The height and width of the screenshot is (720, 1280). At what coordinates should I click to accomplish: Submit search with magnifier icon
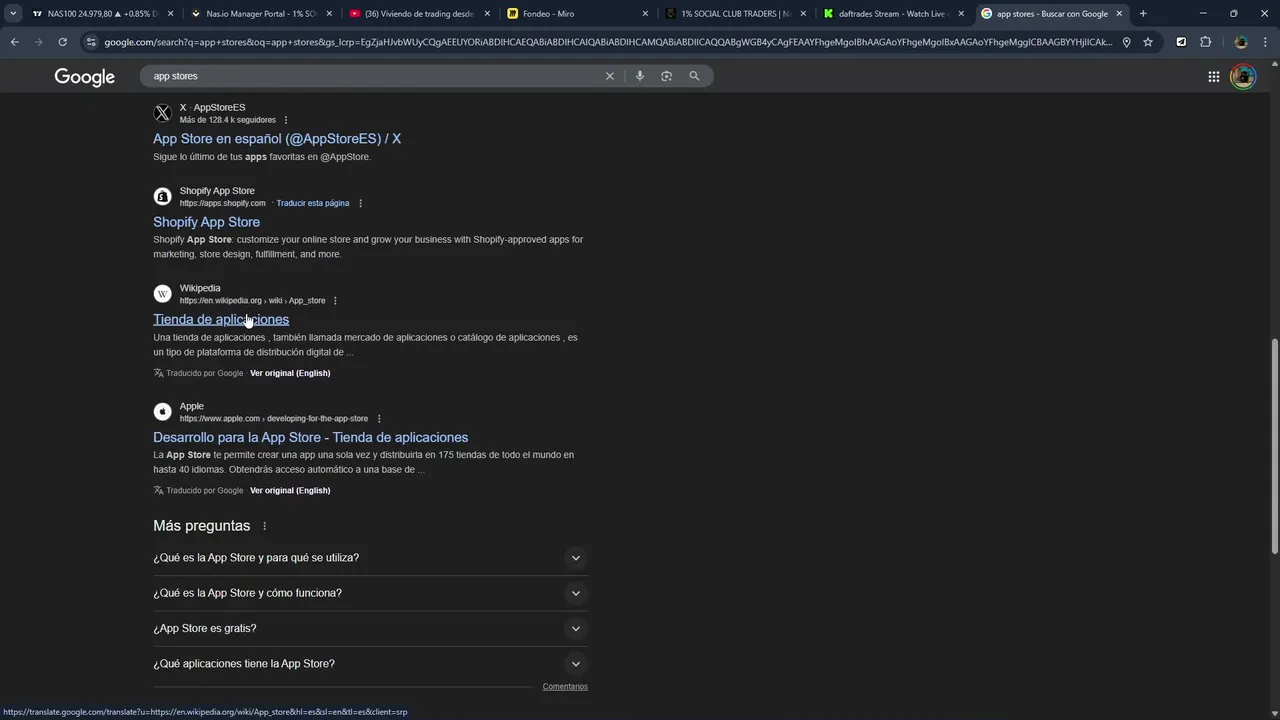(x=694, y=76)
